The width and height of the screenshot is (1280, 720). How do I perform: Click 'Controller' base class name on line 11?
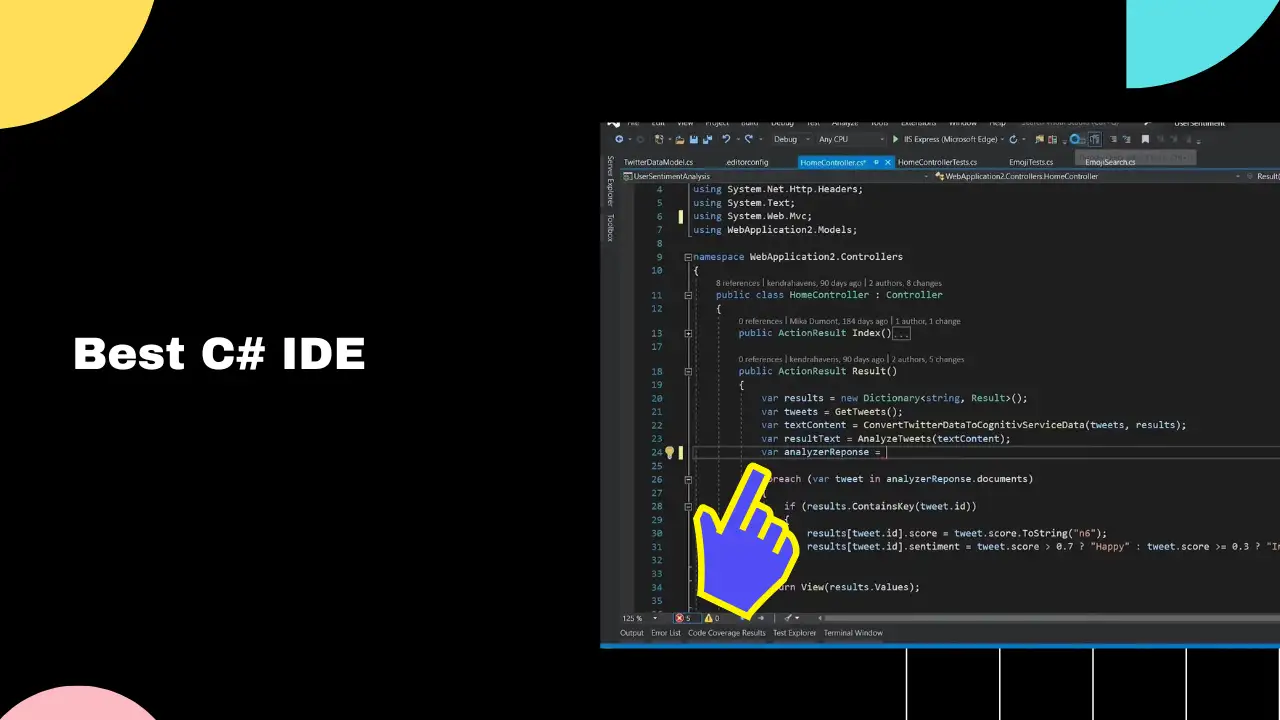[914, 295]
